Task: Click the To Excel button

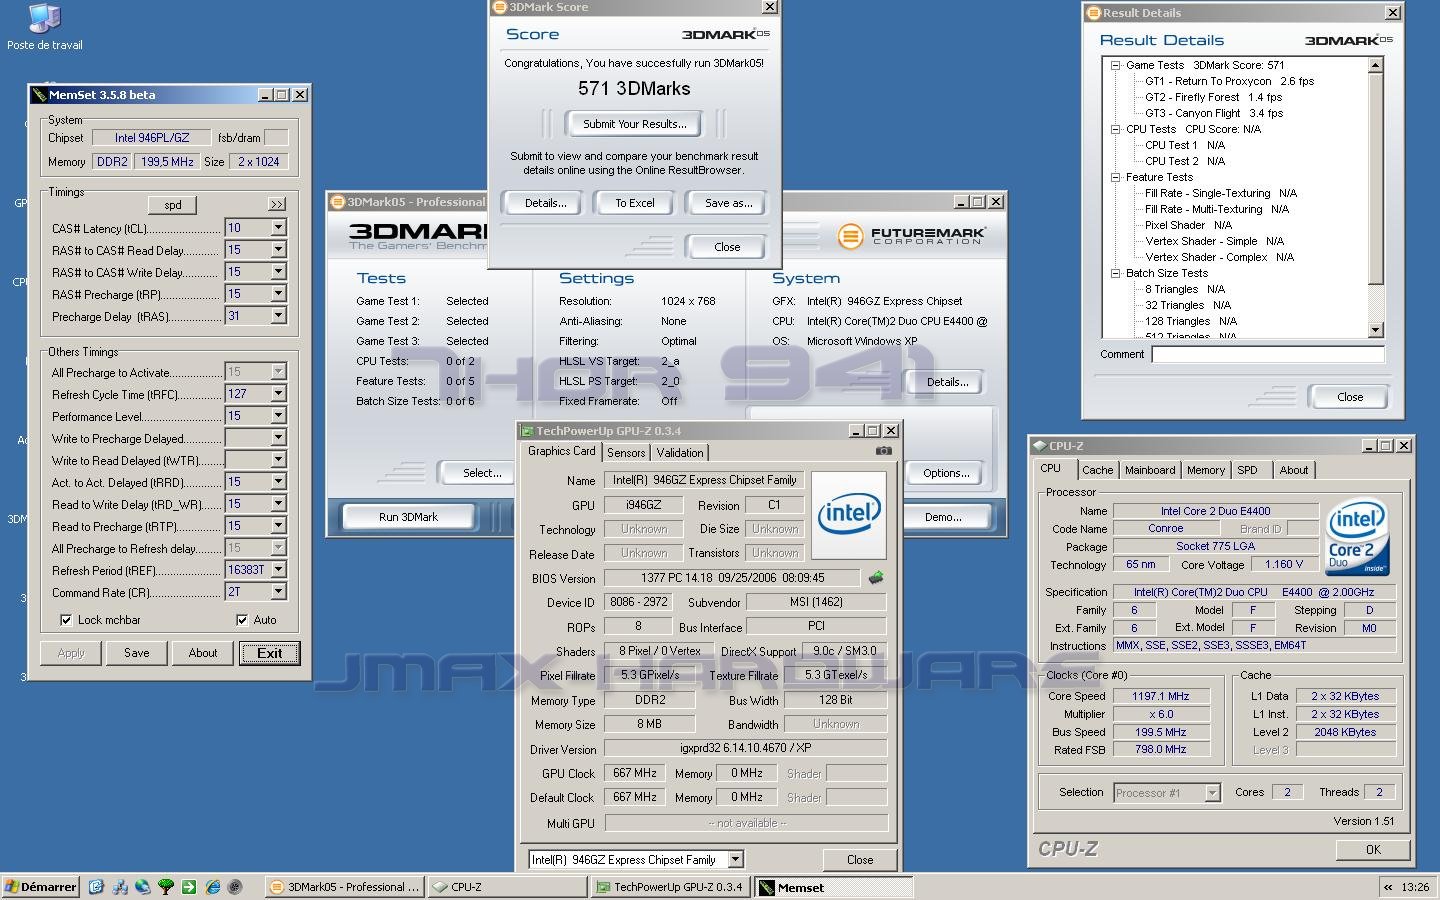Action: (x=635, y=203)
